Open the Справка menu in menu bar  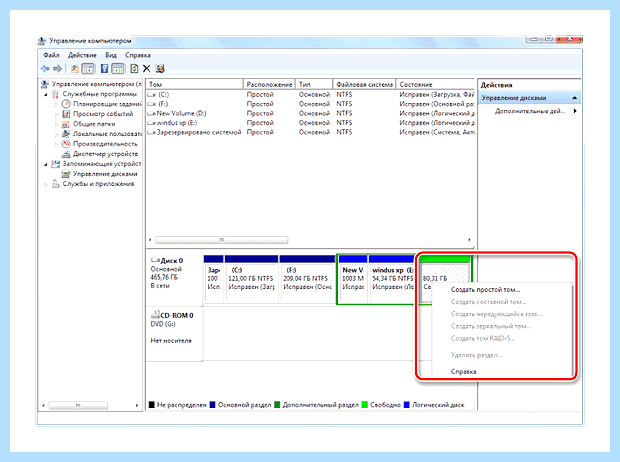tap(138, 55)
